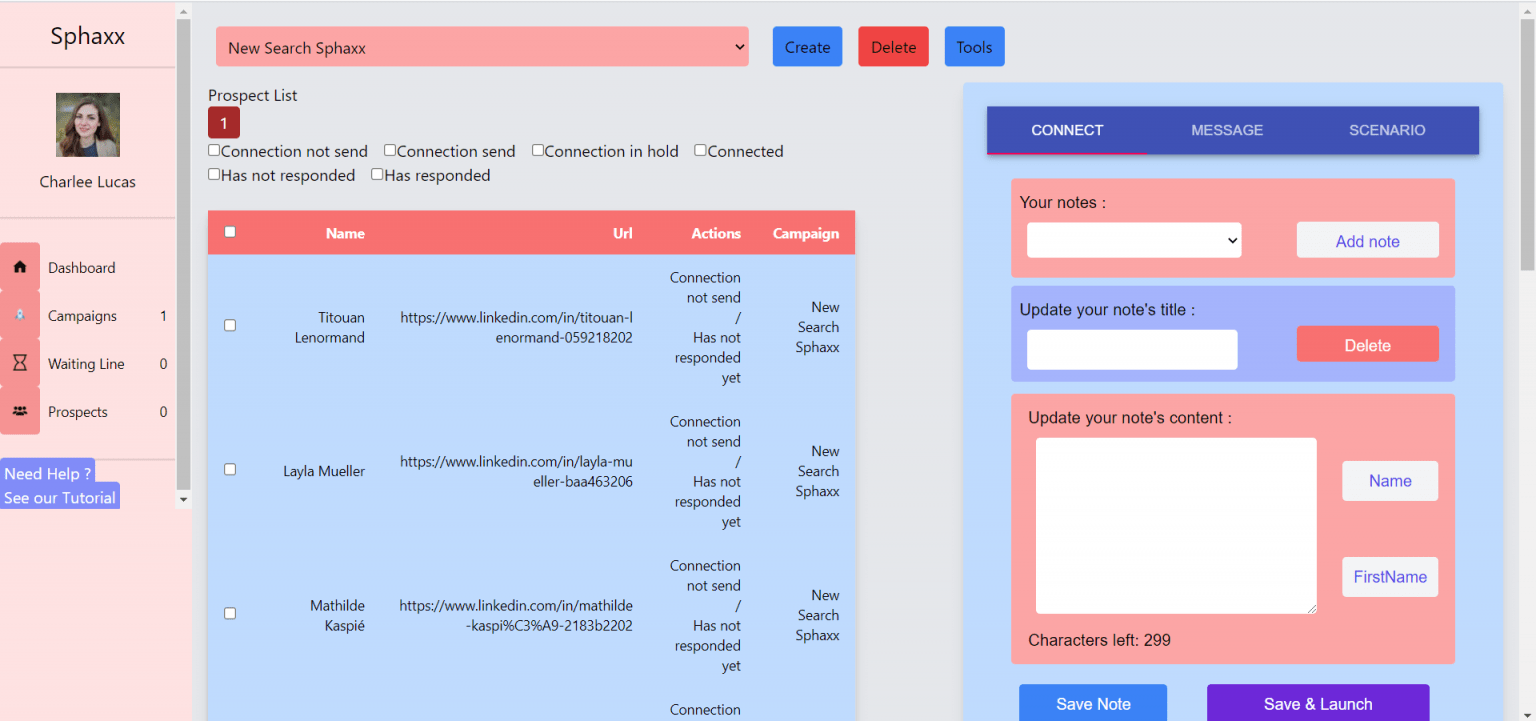Click the Actions column header
The height and width of the screenshot is (721, 1536).
click(x=716, y=233)
